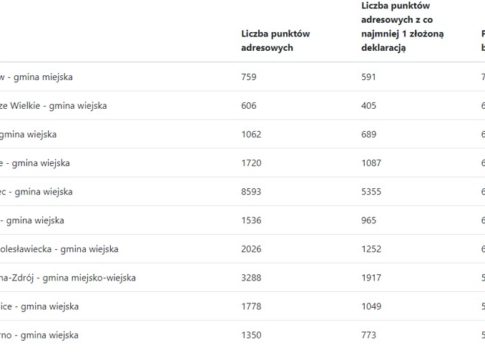Click the cell with value 2026
This screenshot has height=360, width=485.
pos(251,249)
